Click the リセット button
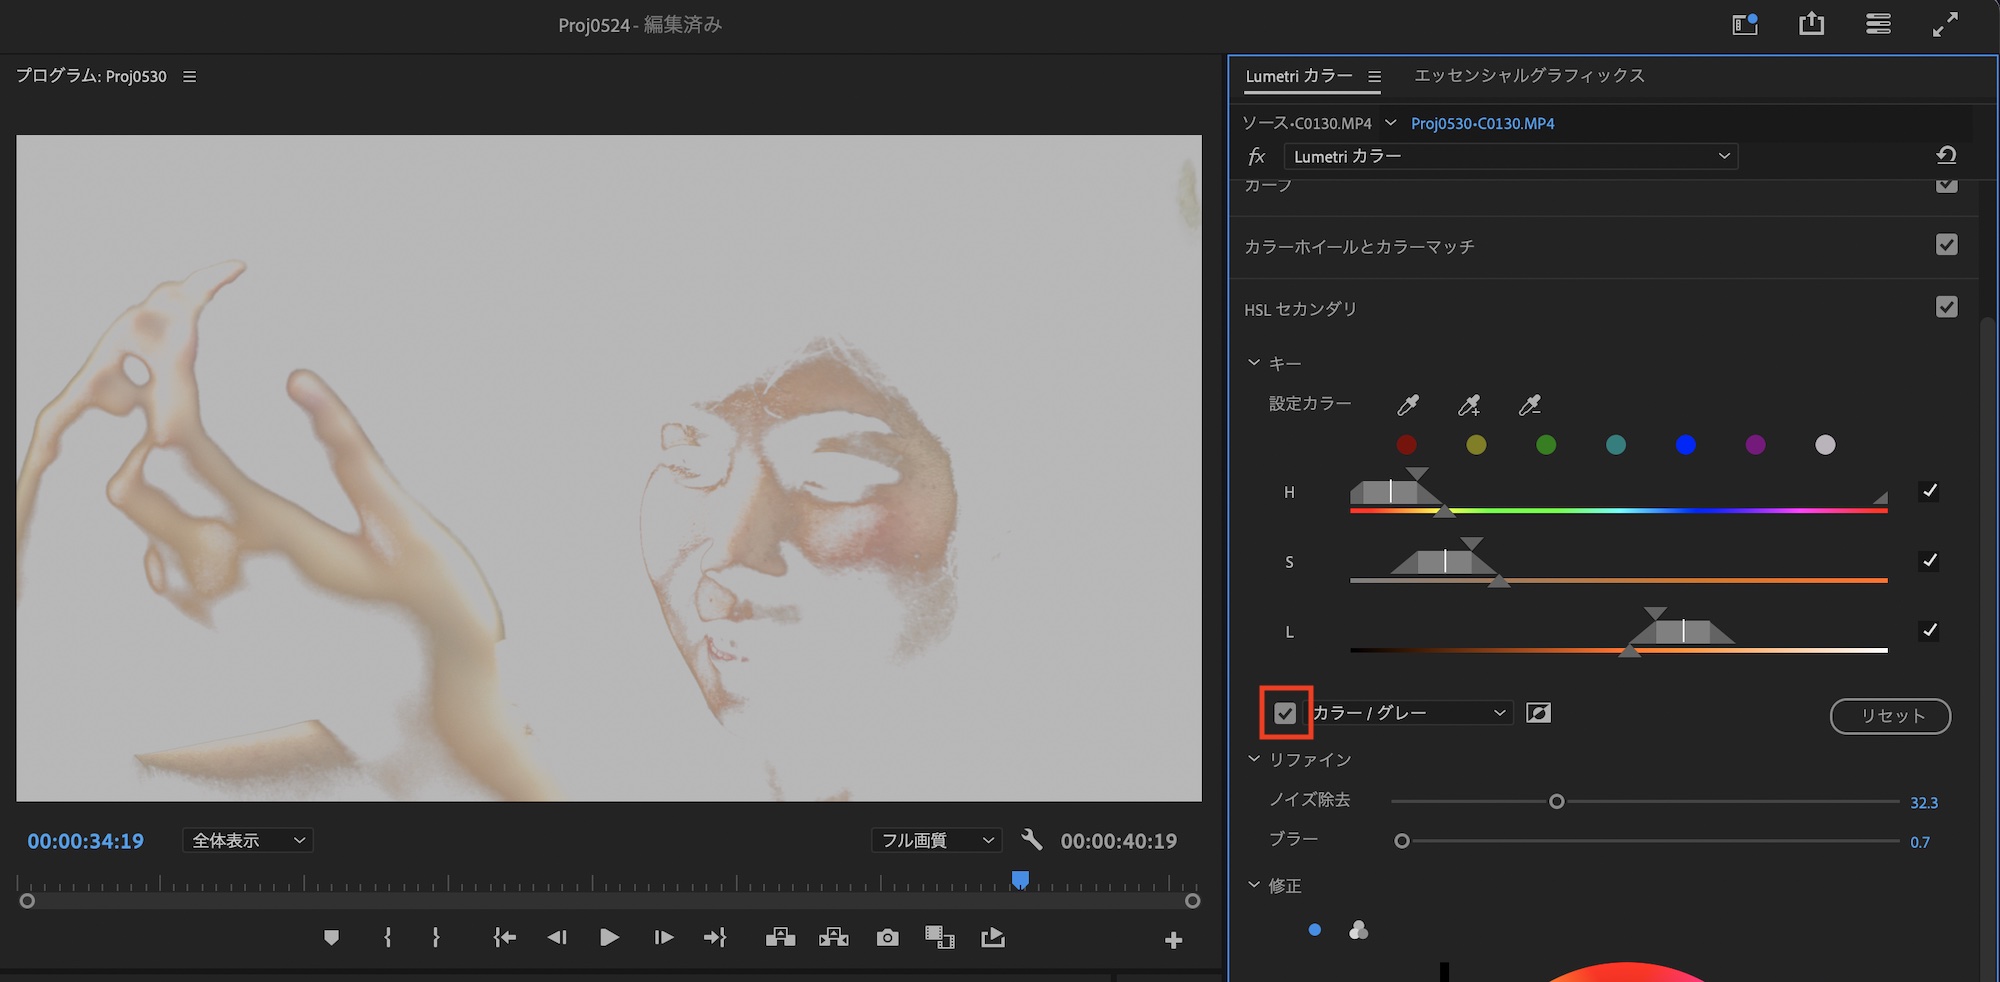Image resolution: width=2000 pixels, height=982 pixels. (1890, 716)
